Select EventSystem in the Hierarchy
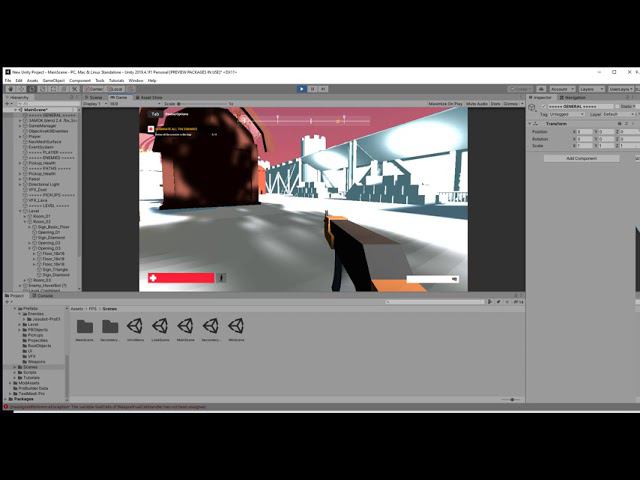Image resolution: width=640 pixels, height=480 pixels. pyautogui.click(x=41, y=147)
